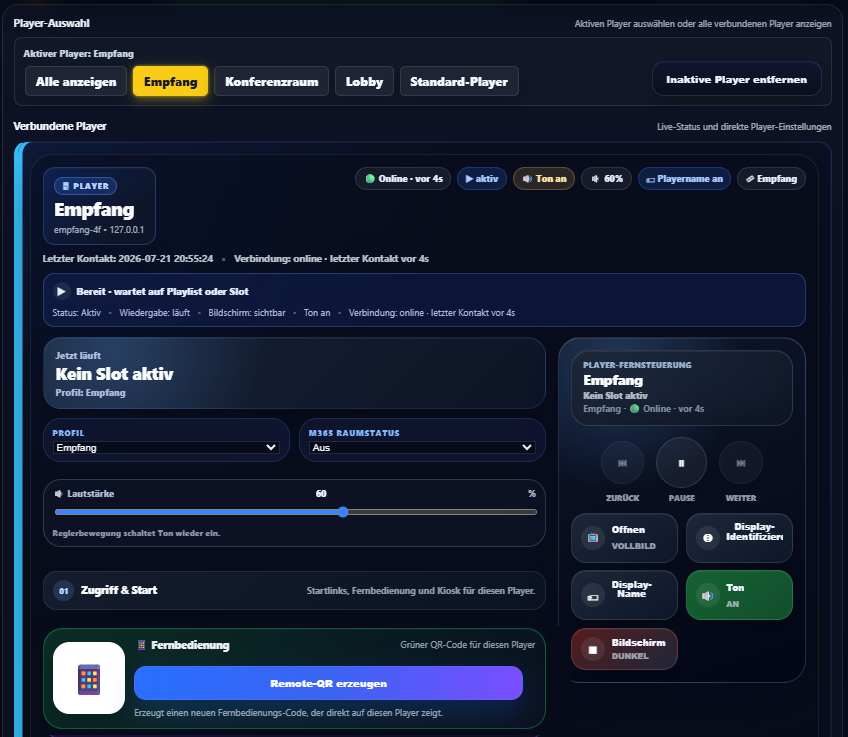Toggle the Ton an chip
The image size is (848, 737).
(544, 178)
